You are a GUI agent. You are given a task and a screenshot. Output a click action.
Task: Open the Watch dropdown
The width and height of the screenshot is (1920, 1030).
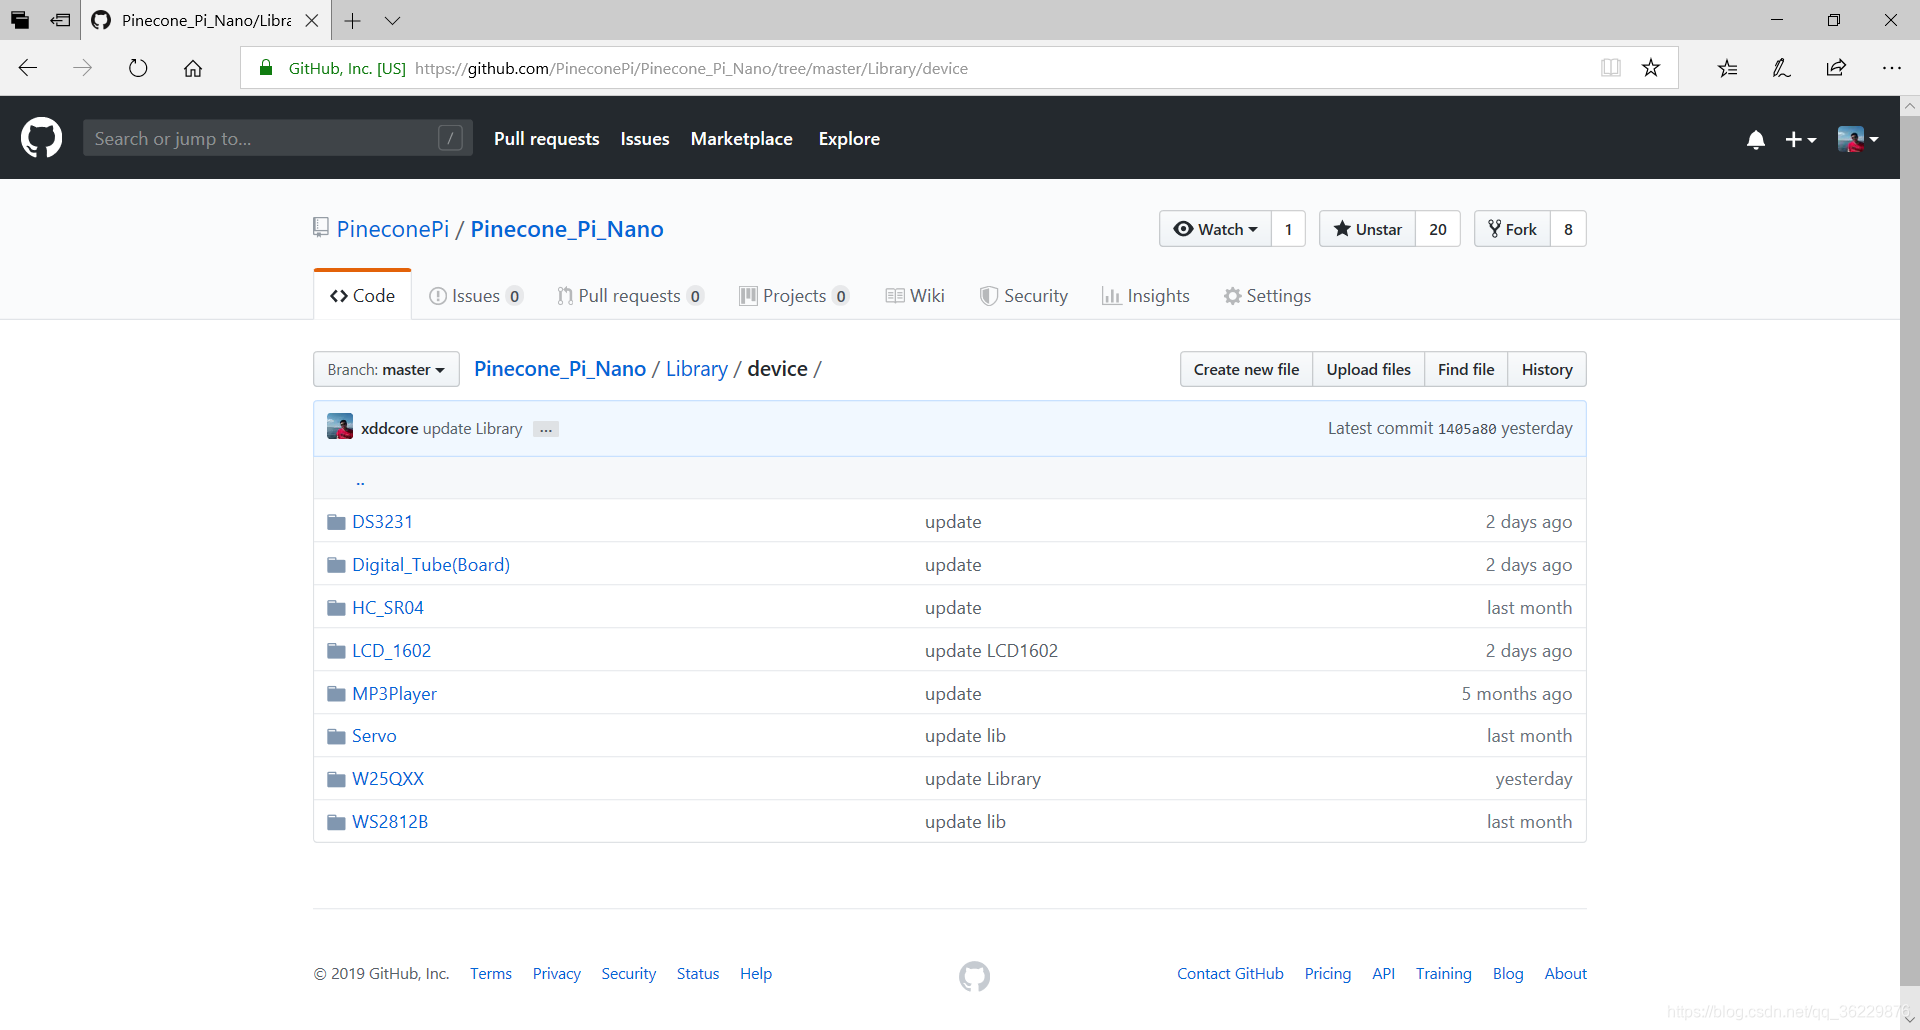click(1215, 229)
